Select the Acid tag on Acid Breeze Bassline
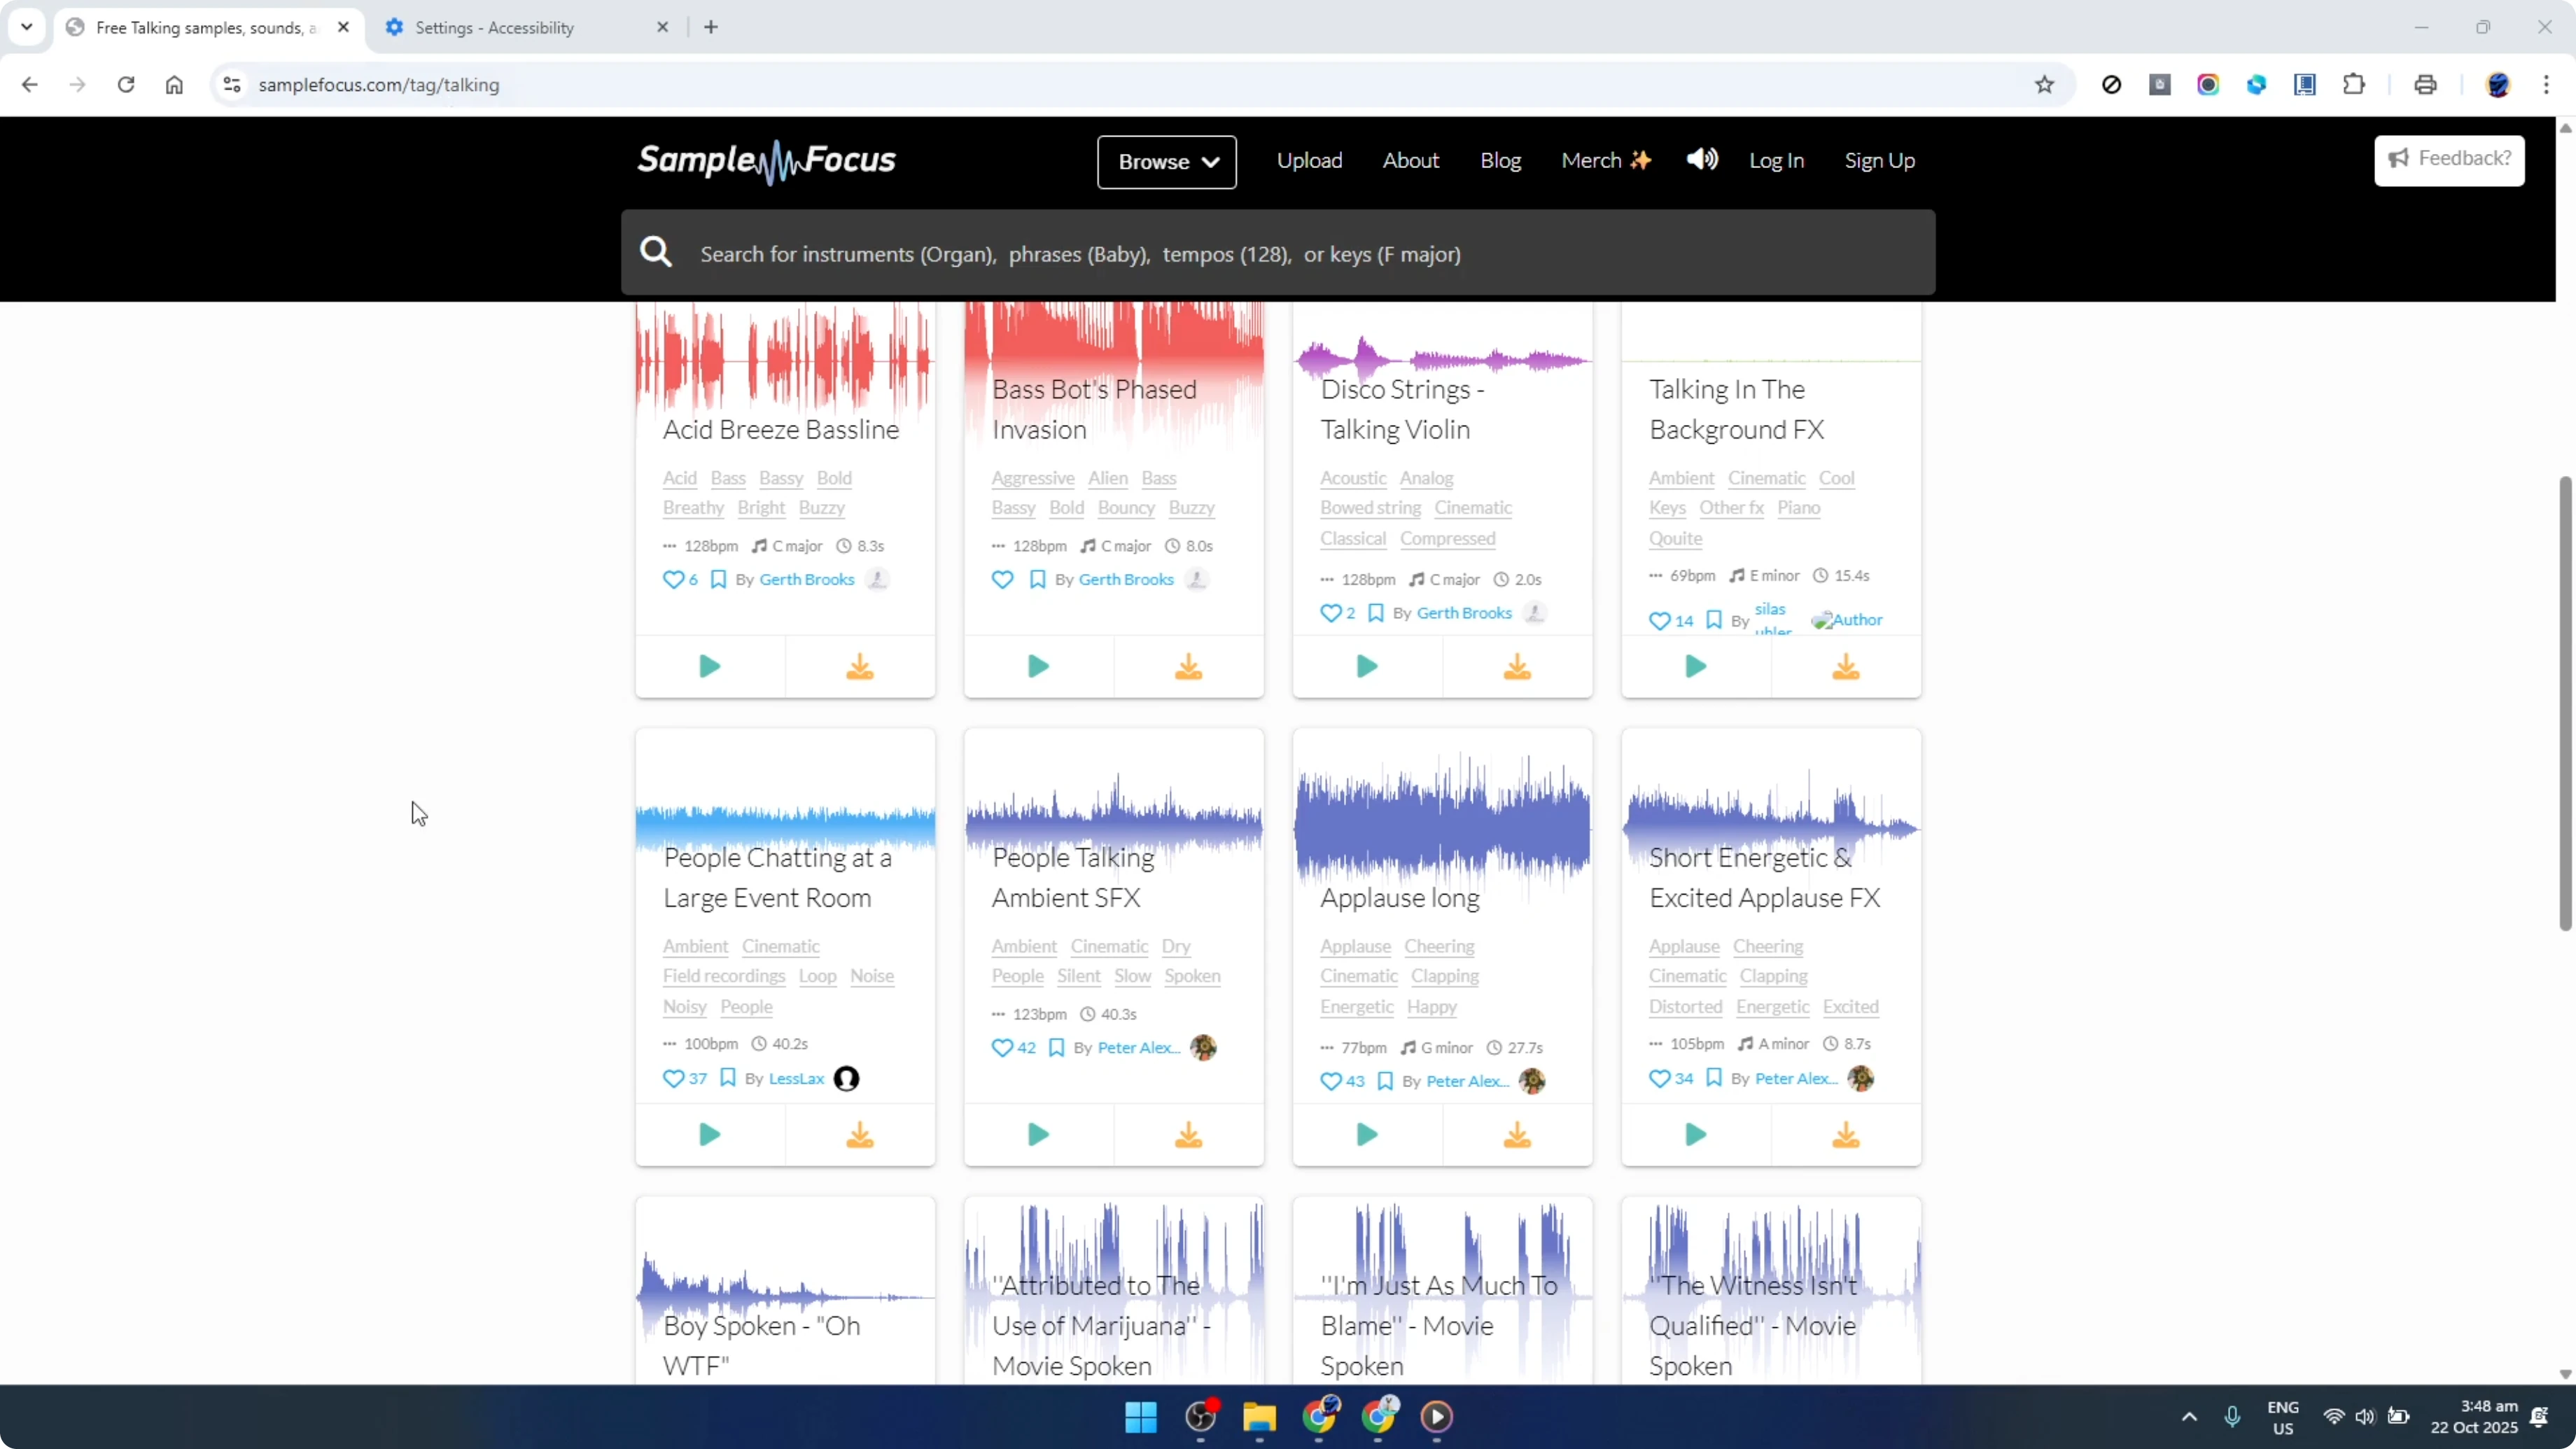 pyautogui.click(x=680, y=478)
